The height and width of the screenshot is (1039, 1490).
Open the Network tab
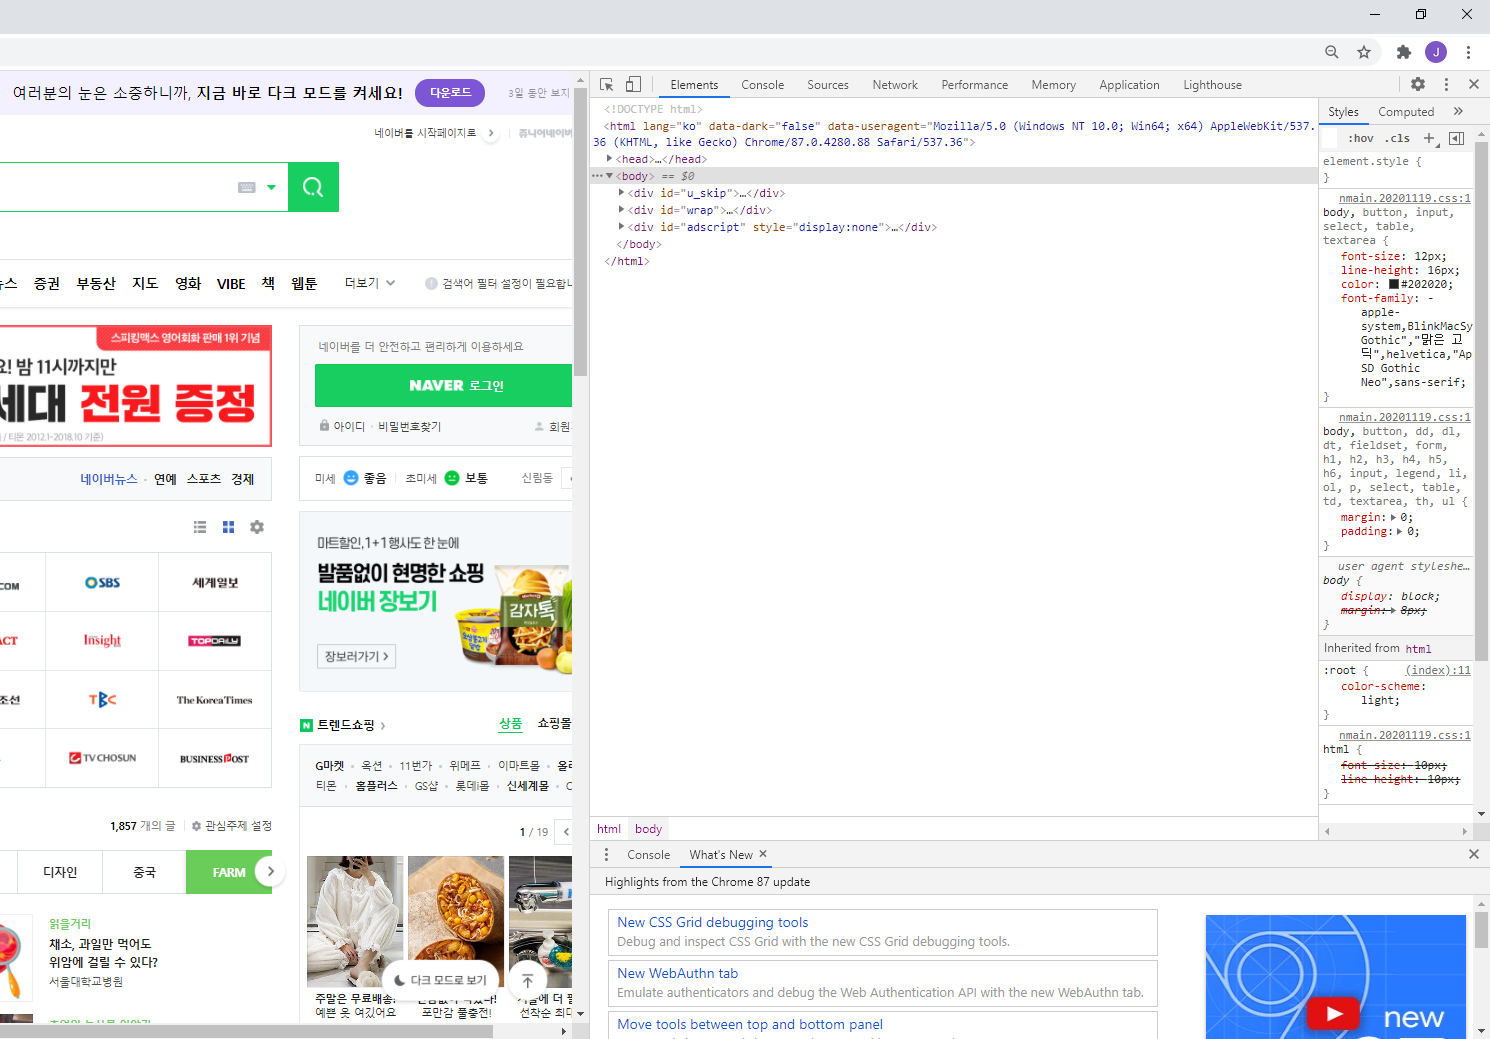click(895, 85)
